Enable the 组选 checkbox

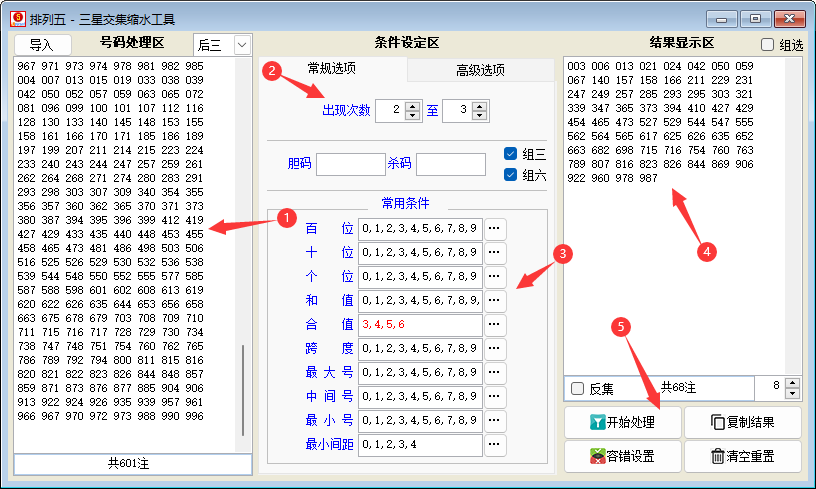(x=768, y=44)
